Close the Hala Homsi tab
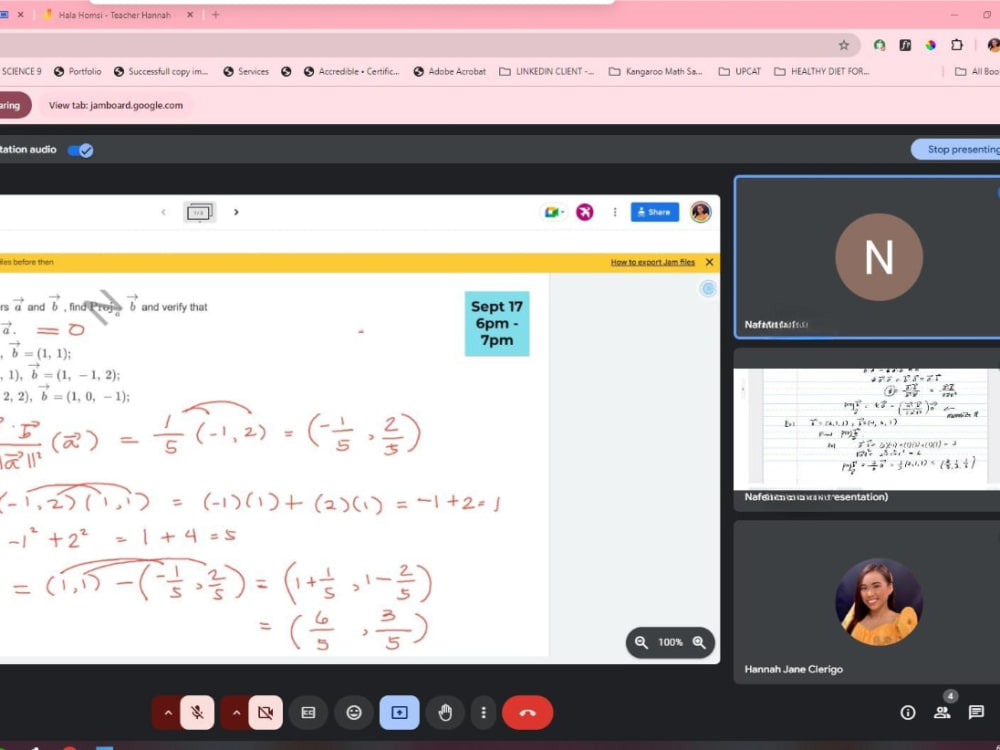 coord(189,15)
